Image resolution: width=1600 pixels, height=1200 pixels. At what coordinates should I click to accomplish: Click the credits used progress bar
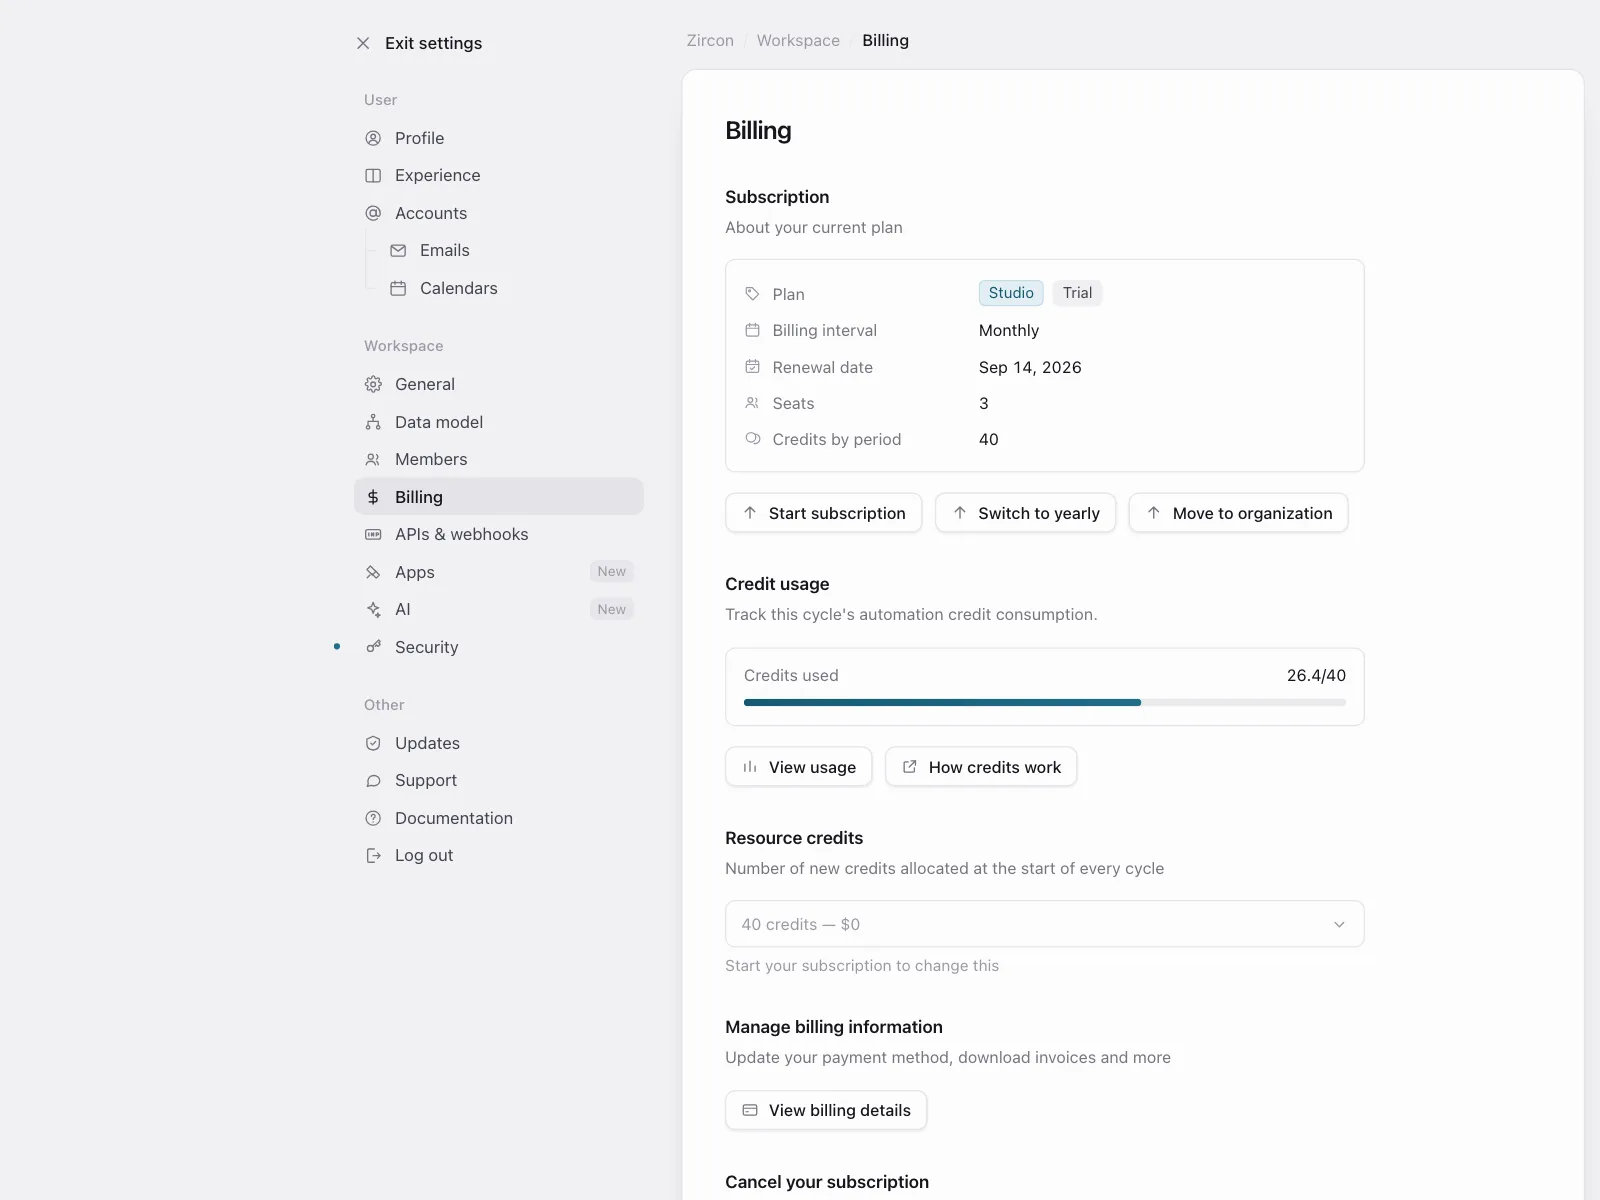click(1044, 702)
